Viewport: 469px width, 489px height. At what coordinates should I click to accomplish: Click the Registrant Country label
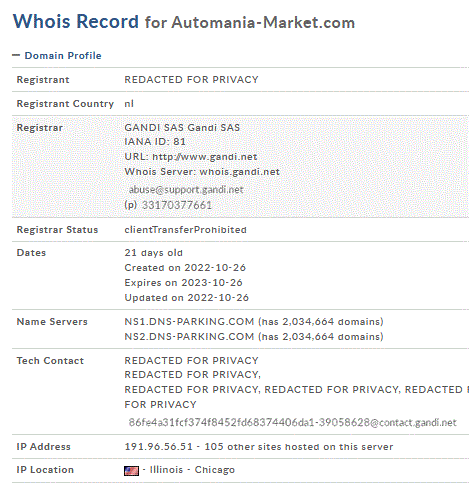[x=65, y=104]
